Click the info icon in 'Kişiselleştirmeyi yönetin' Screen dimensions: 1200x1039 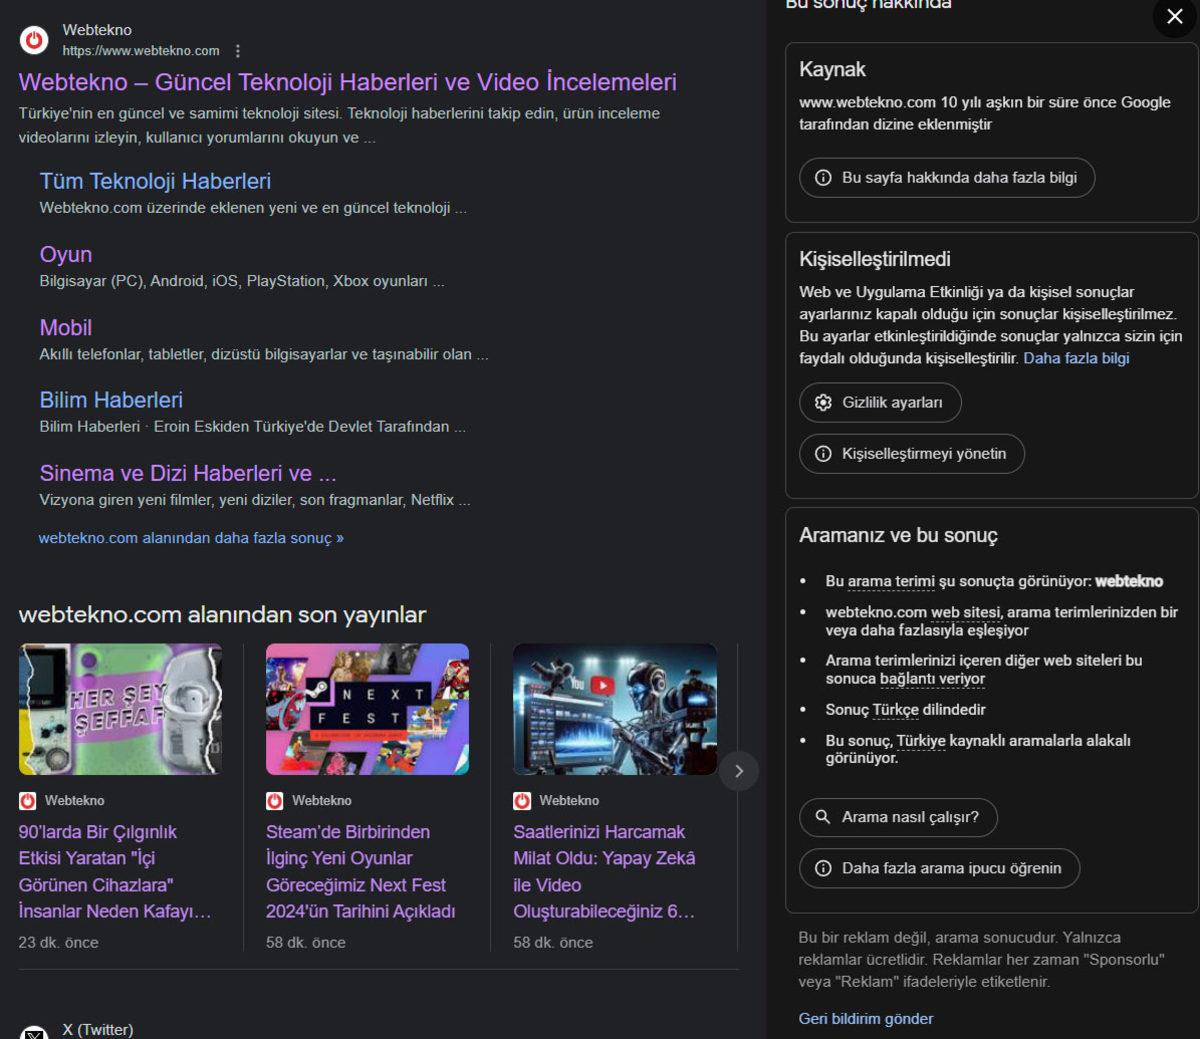[822, 454]
